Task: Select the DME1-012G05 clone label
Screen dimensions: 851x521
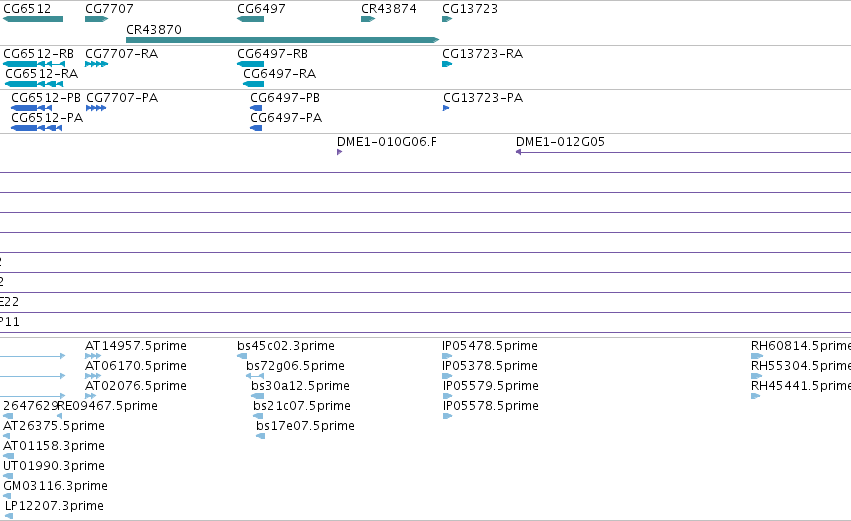Action: coord(560,142)
